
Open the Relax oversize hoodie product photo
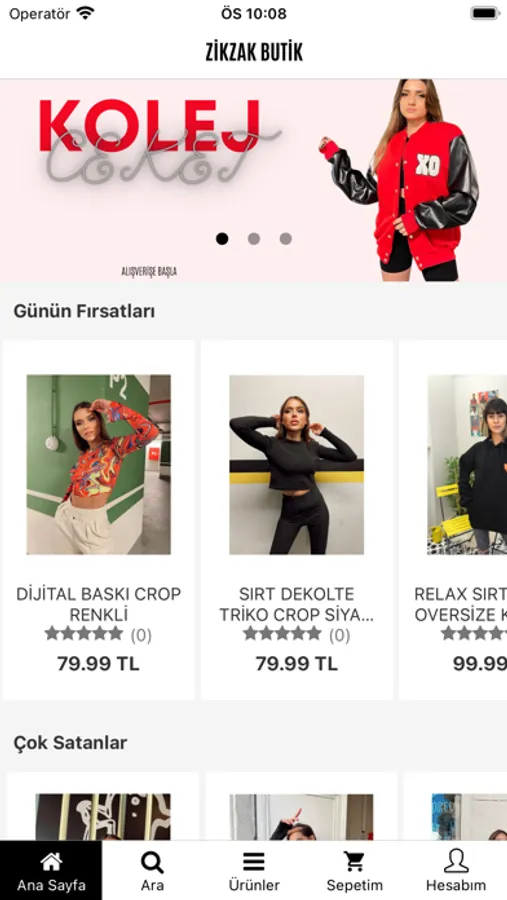pos(467,464)
